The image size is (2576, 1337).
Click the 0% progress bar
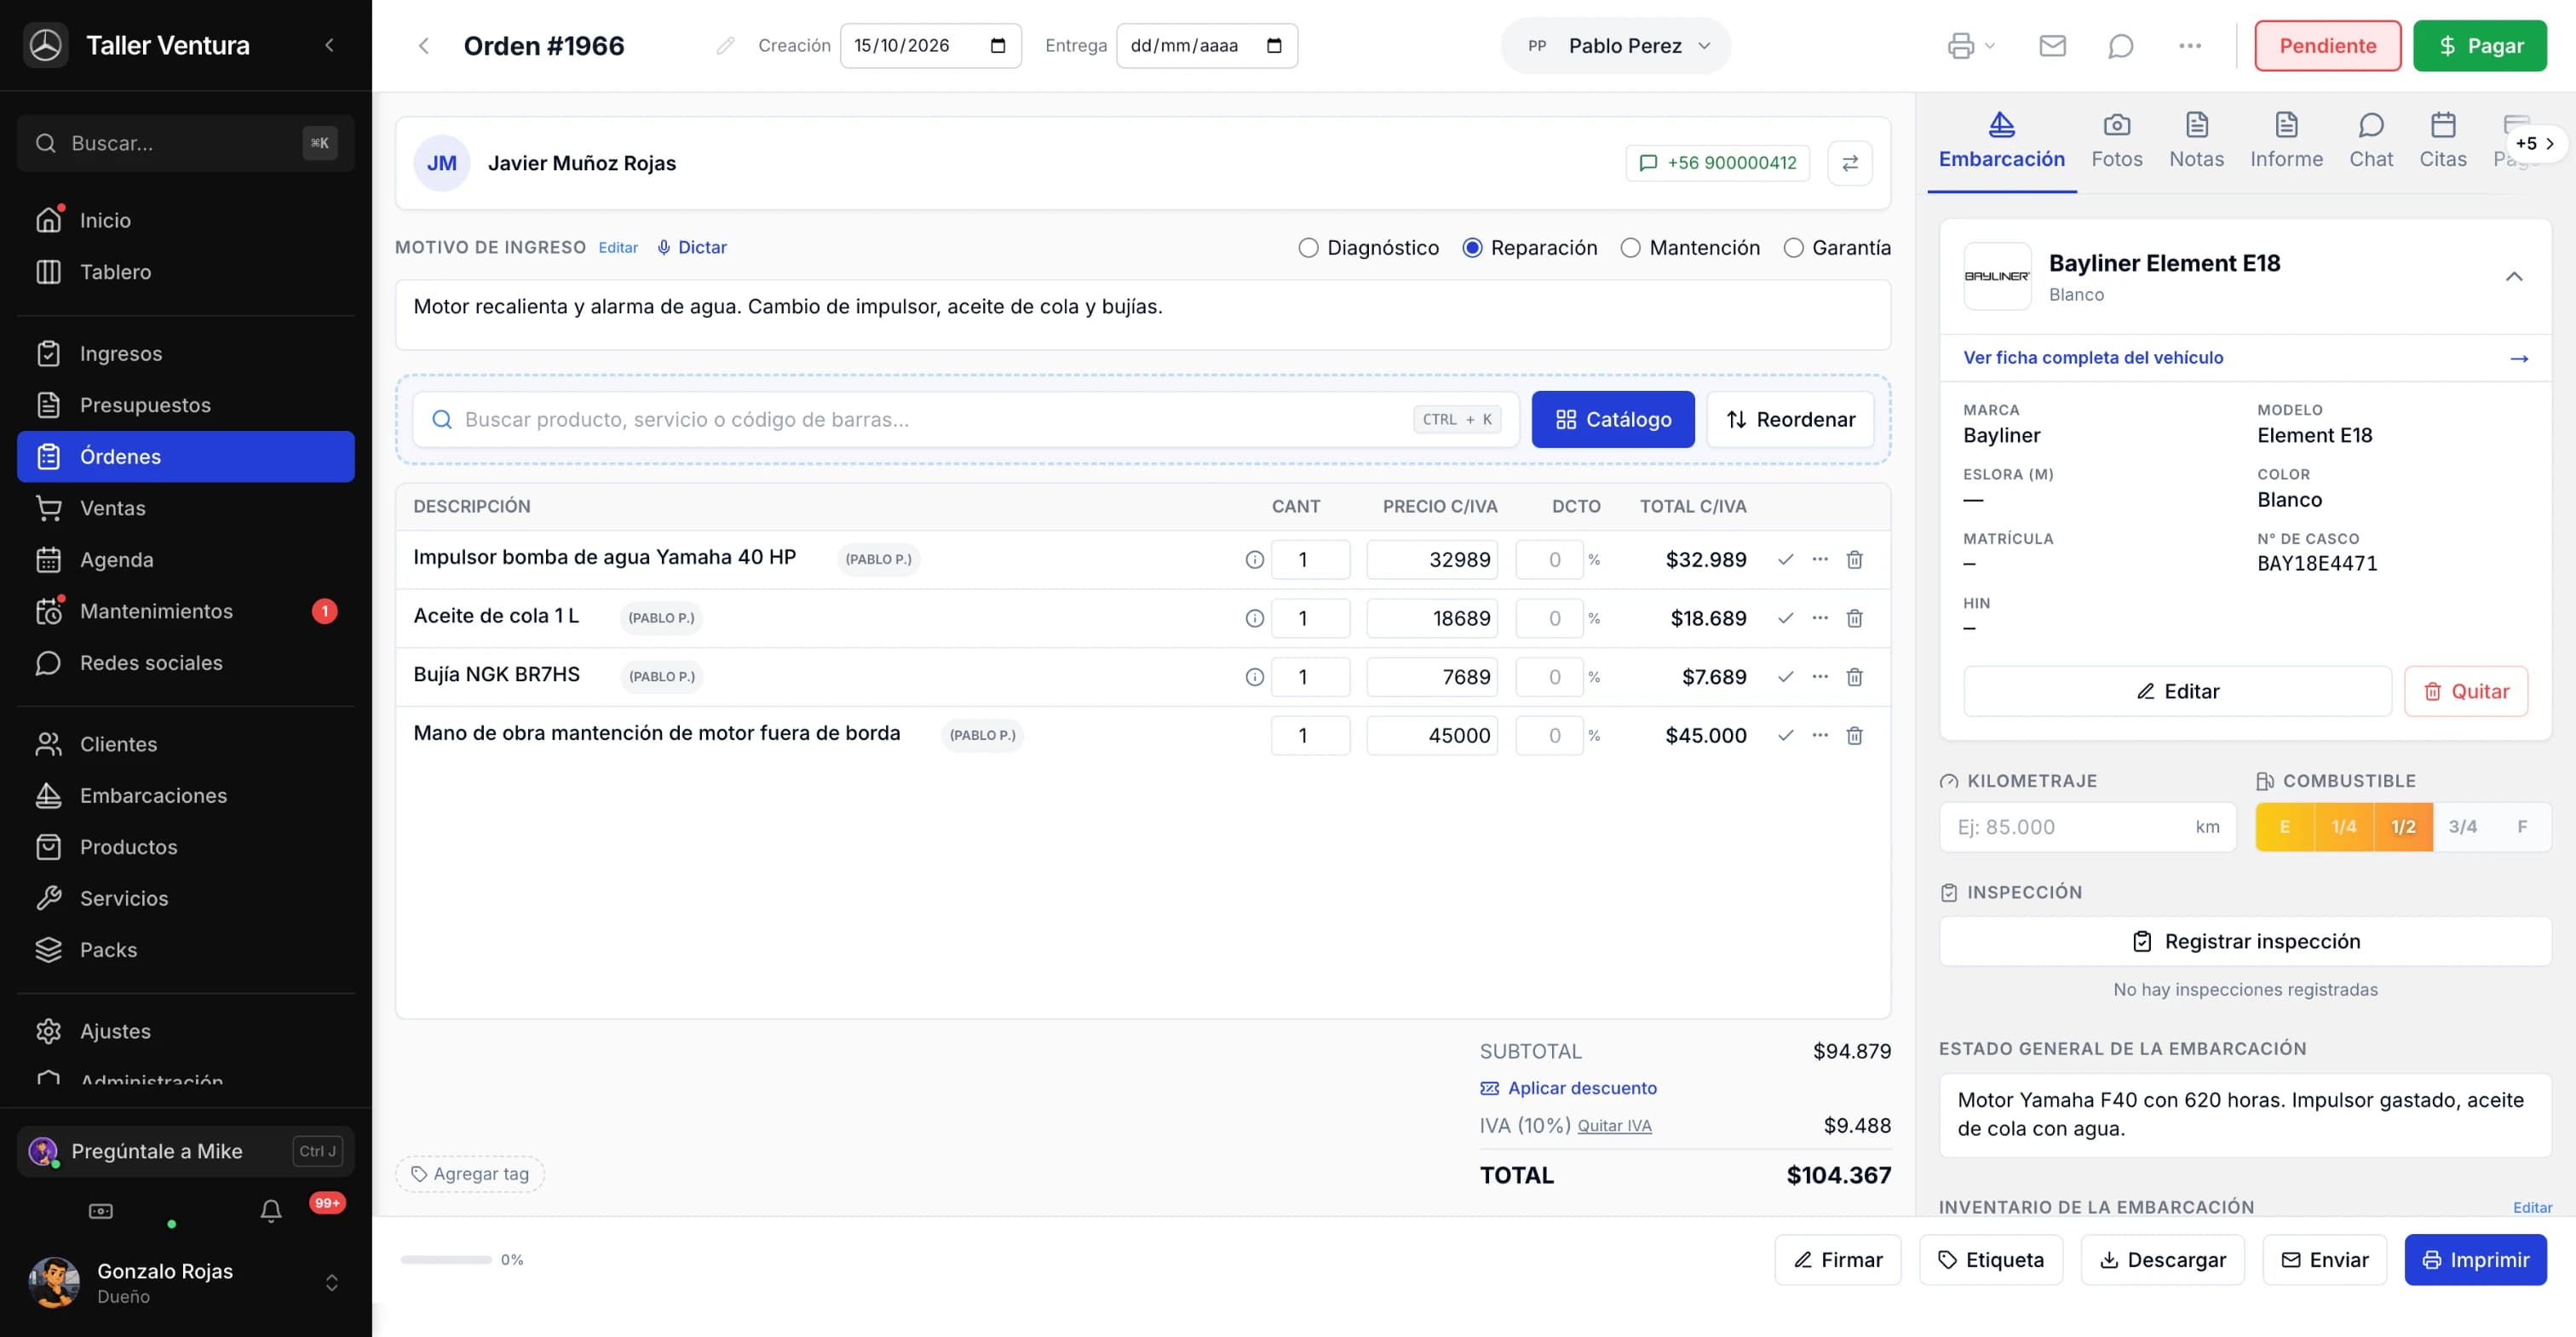pyautogui.click(x=446, y=1260)
